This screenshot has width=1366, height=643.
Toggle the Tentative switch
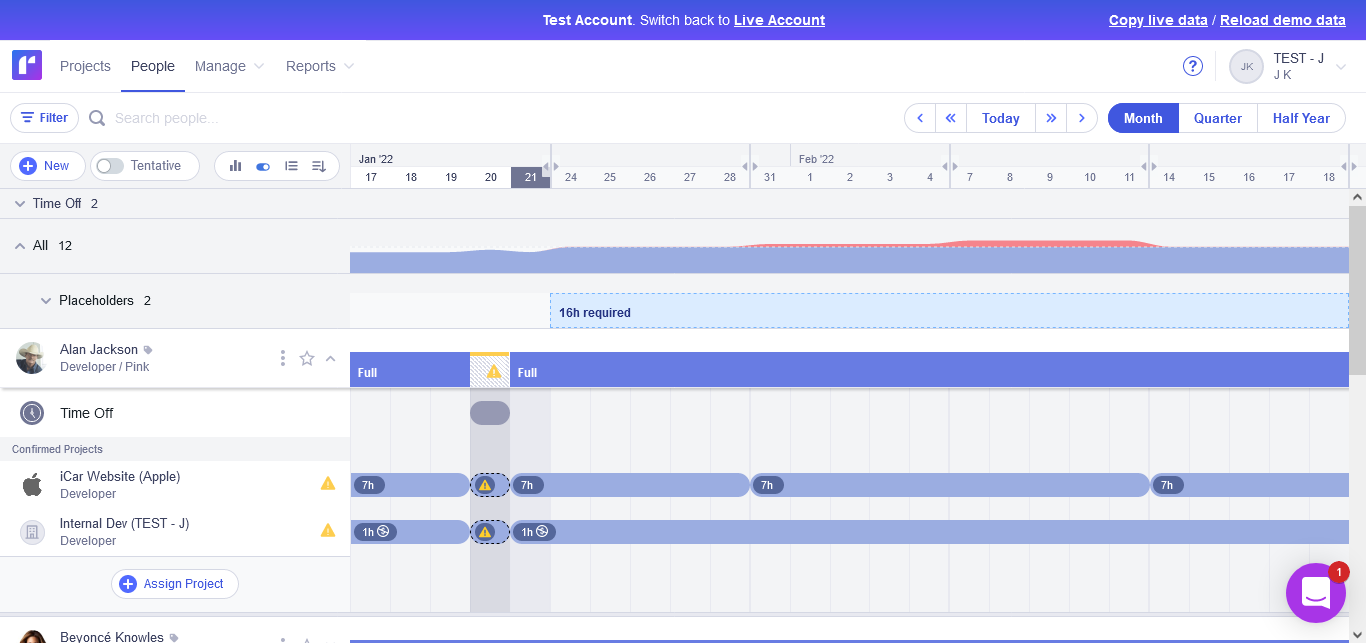click(x=110, y=166)
